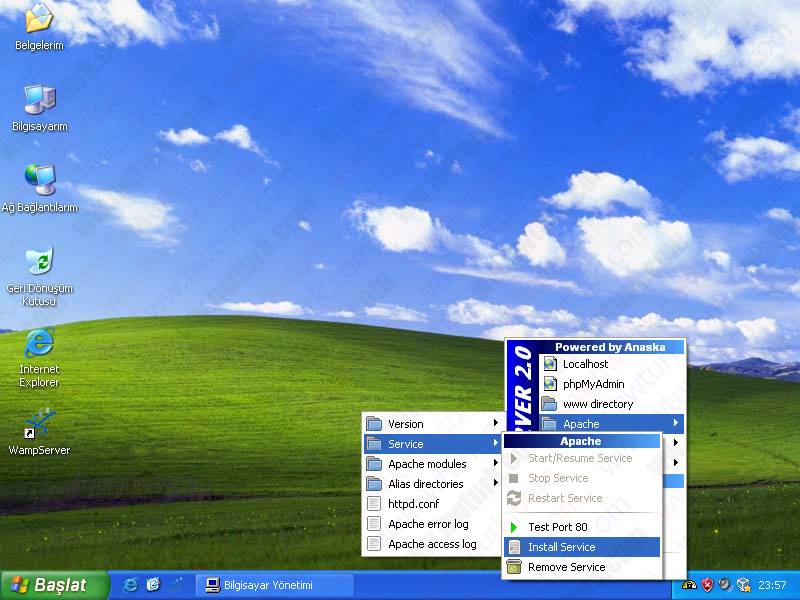Click the Internet Explorer quick launch icon

pos(131,585)
